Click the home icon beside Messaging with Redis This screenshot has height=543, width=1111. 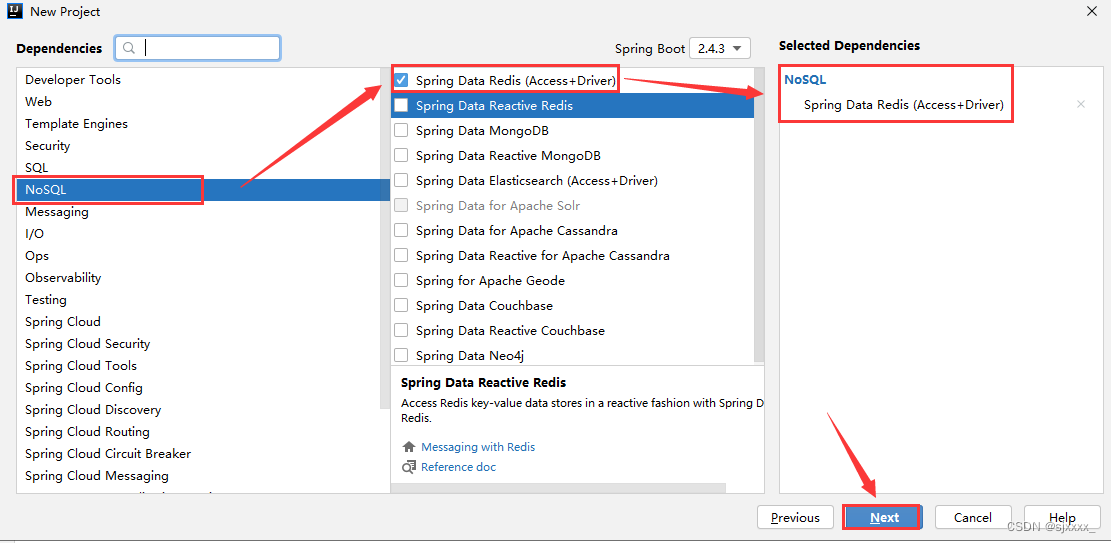(x=408, y=447)
